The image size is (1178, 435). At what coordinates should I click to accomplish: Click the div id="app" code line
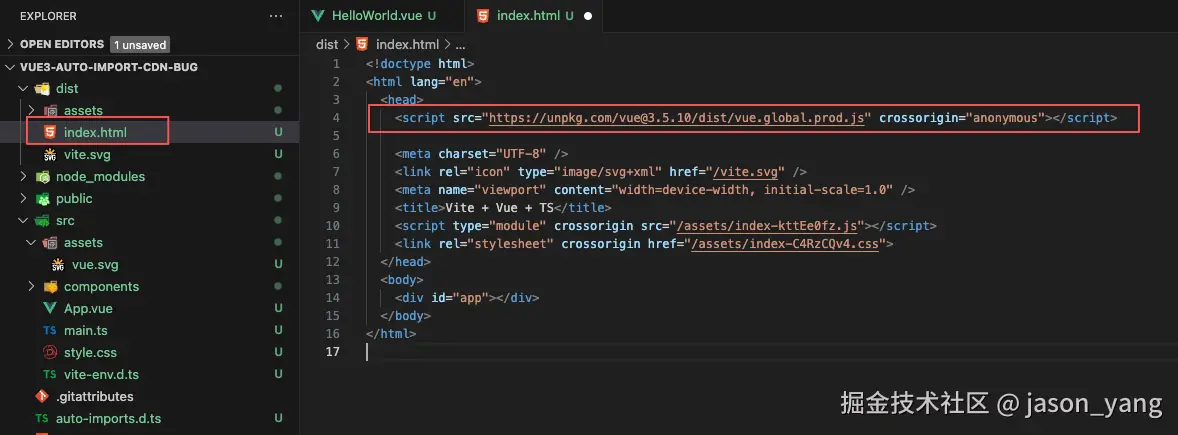[x=467, y=298]
